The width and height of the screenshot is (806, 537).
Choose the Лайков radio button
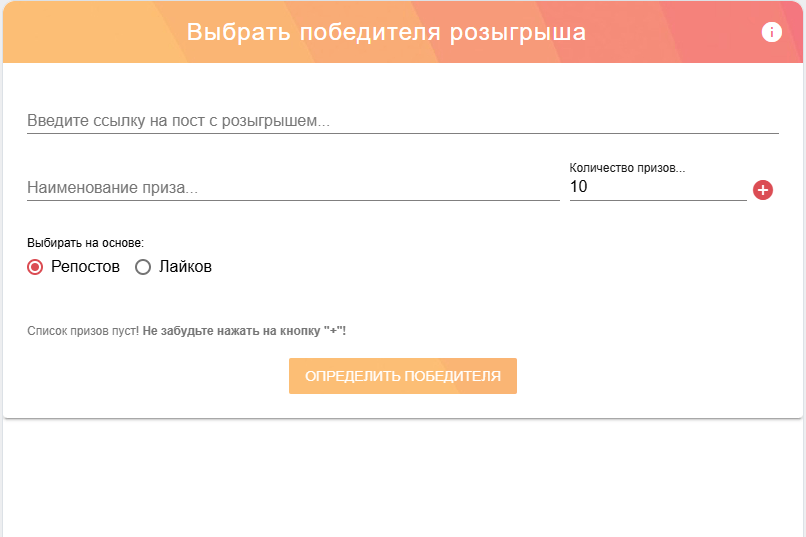143,267
